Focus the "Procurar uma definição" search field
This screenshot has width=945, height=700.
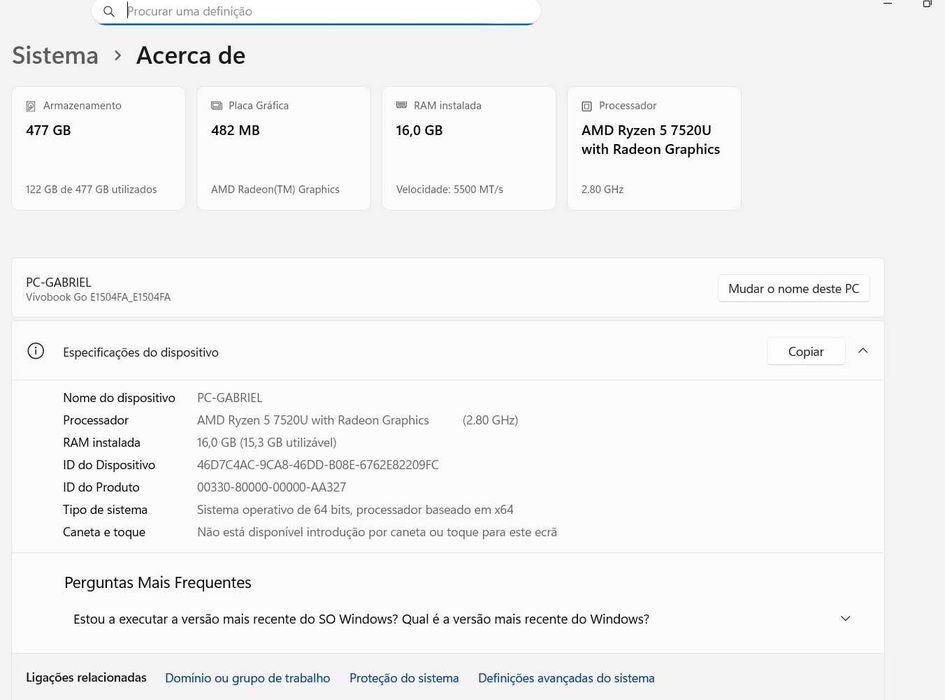[x=316, y=11]
